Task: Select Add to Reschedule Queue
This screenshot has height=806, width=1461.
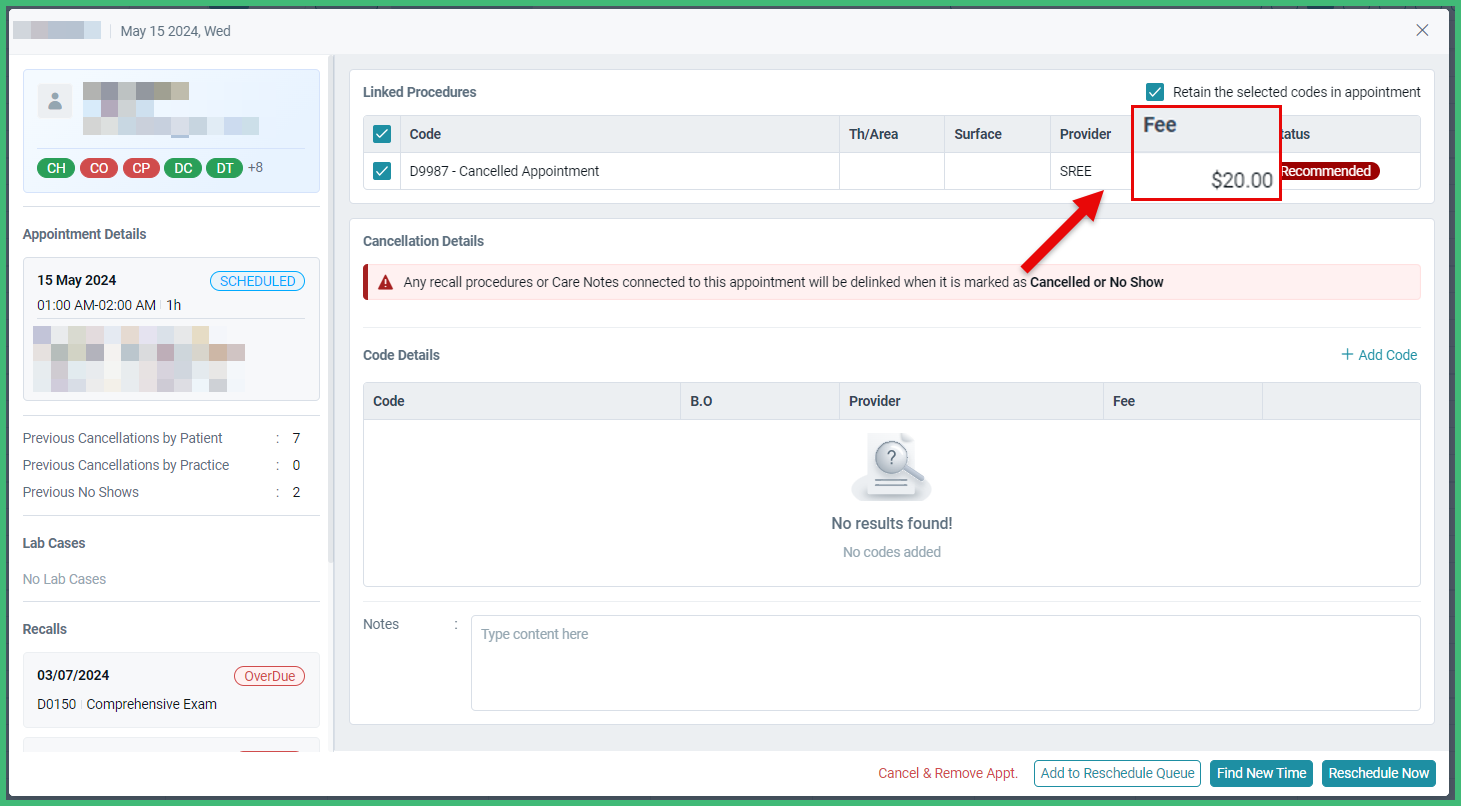Action: (1117, 773)
